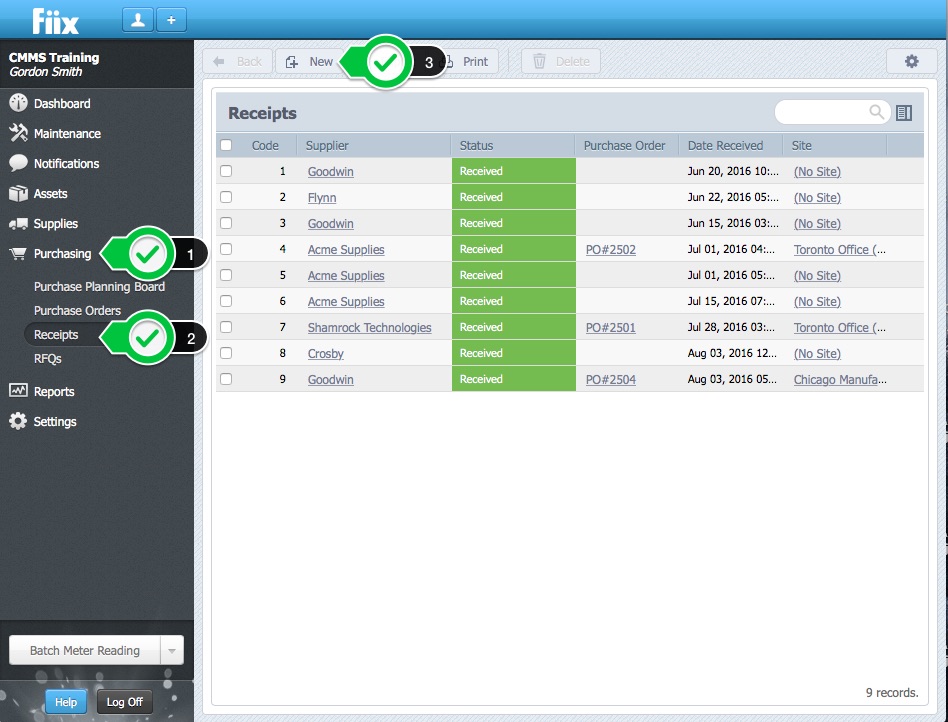Open the Shamrock Technologies supplier link
This screenshot has height=722, width=948.
[x=369, y=328]
